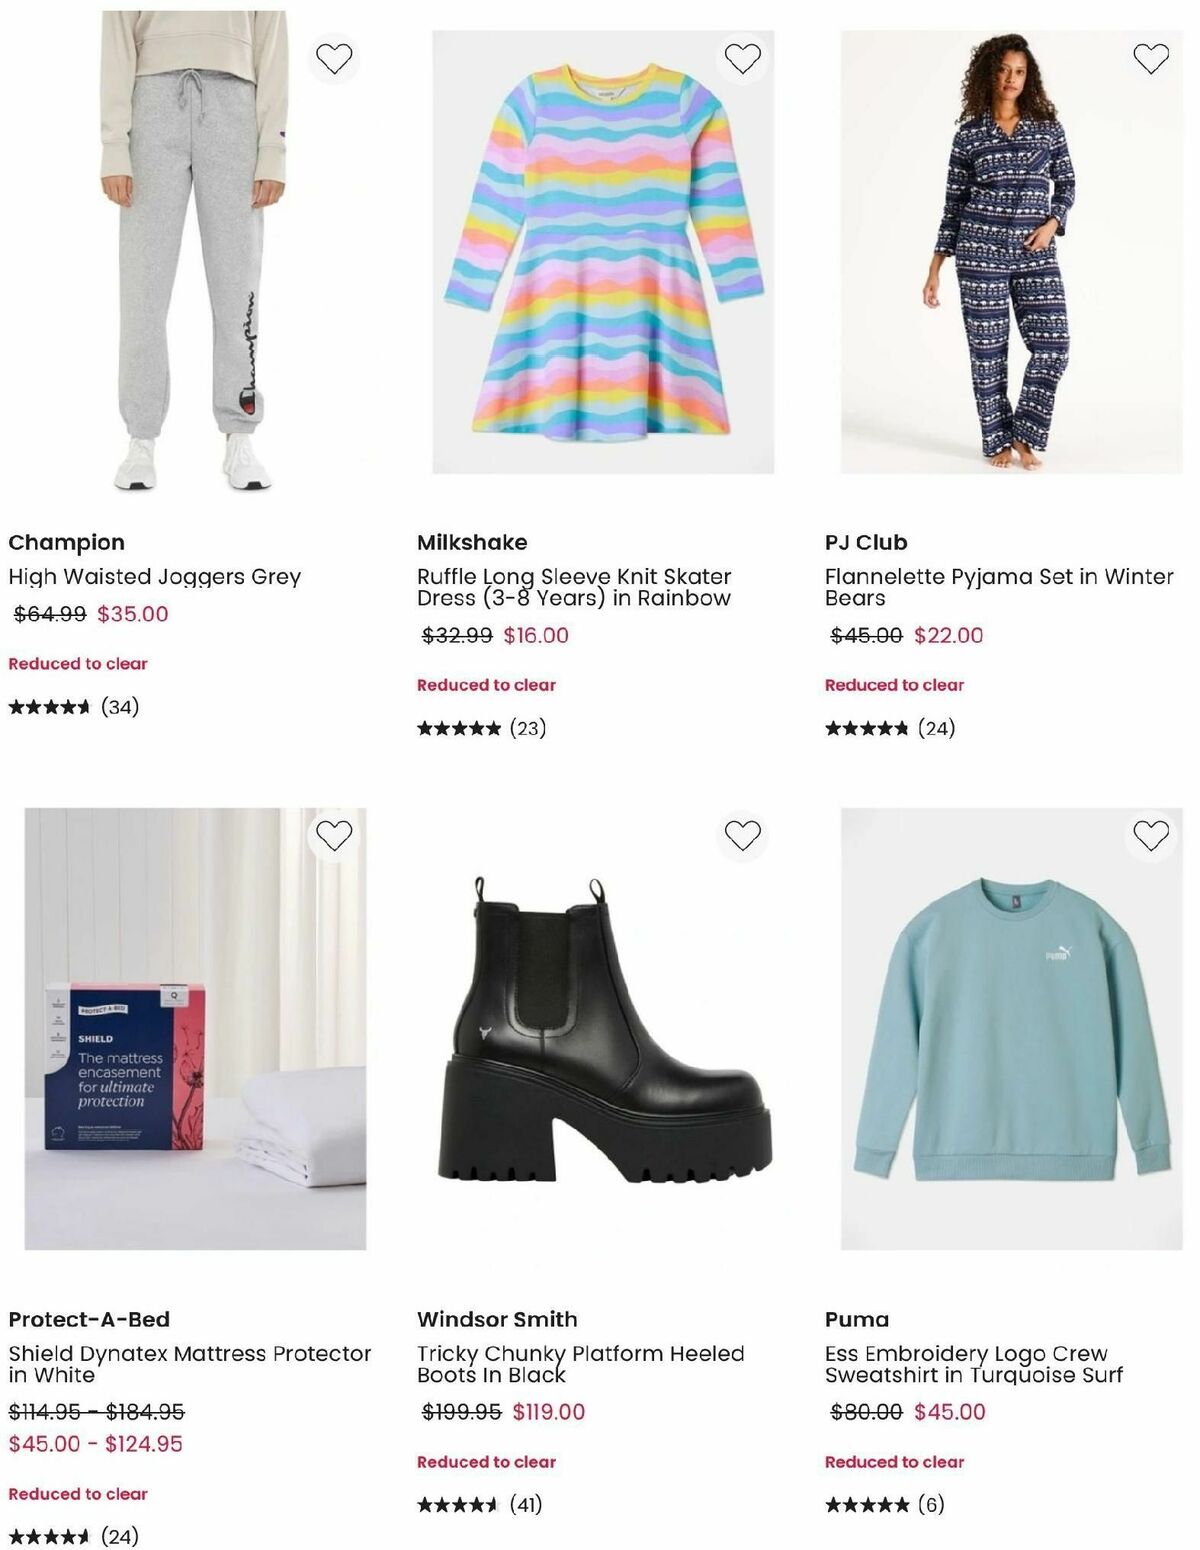Click the Milkshake brand name
The height and width of the screenshot is (1550, 1200).
tap(471, 542)
